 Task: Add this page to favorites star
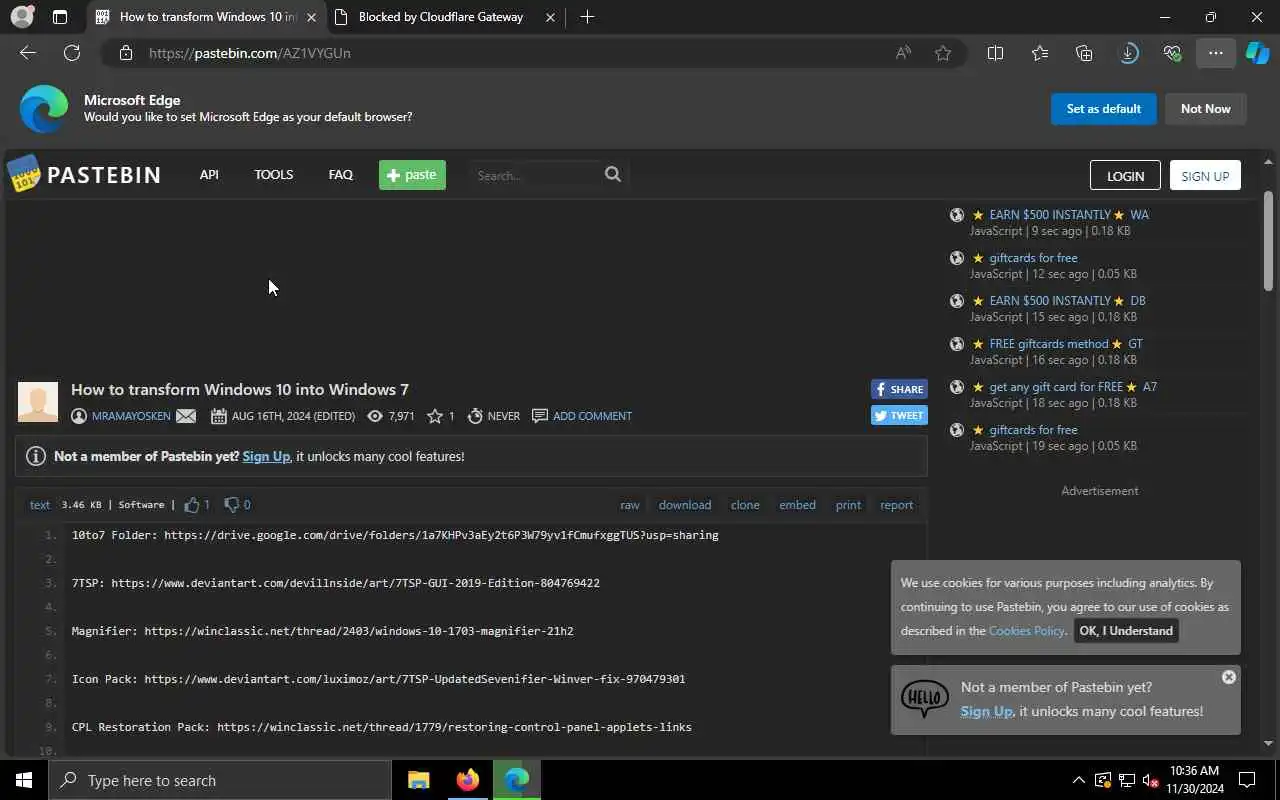coord(943,53)
